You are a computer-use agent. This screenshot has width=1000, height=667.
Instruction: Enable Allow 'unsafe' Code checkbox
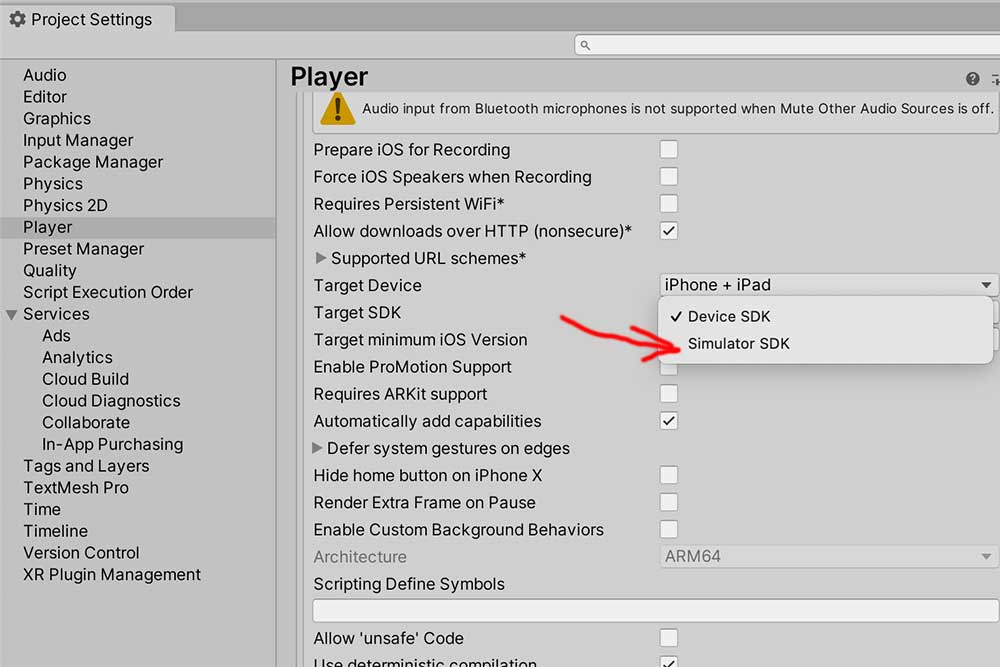point(668,638)
